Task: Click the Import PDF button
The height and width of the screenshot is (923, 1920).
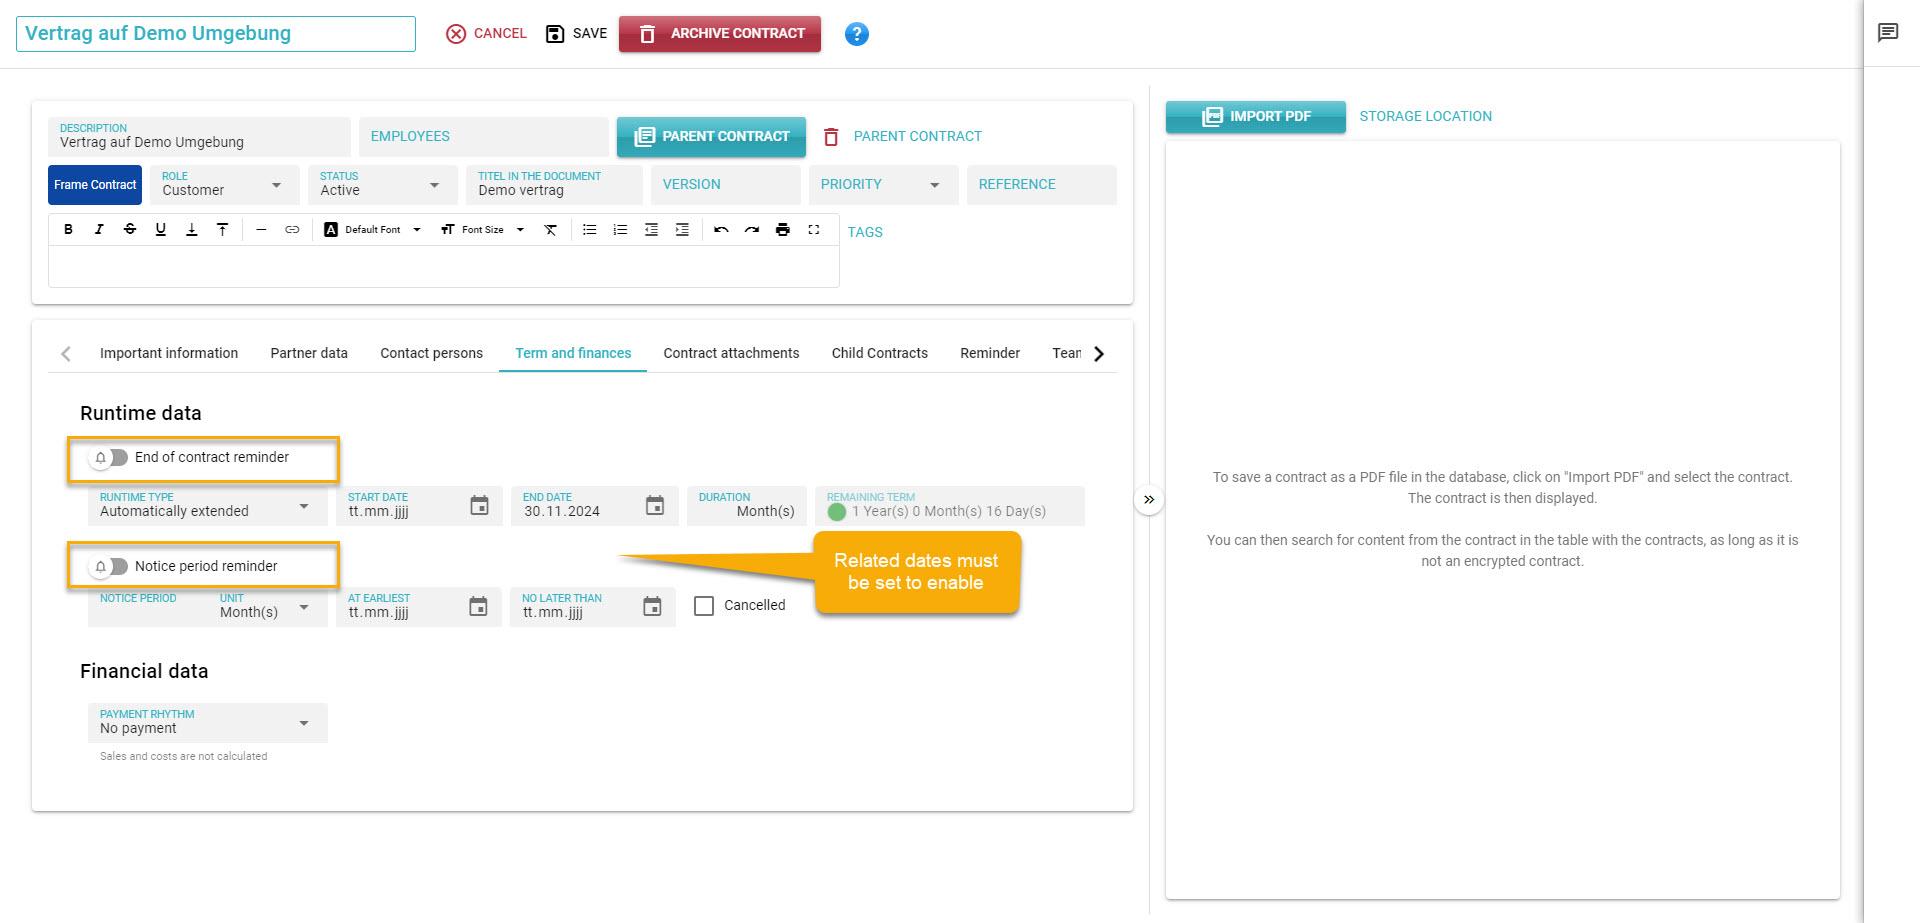Action: click(x=1255, y=116)
